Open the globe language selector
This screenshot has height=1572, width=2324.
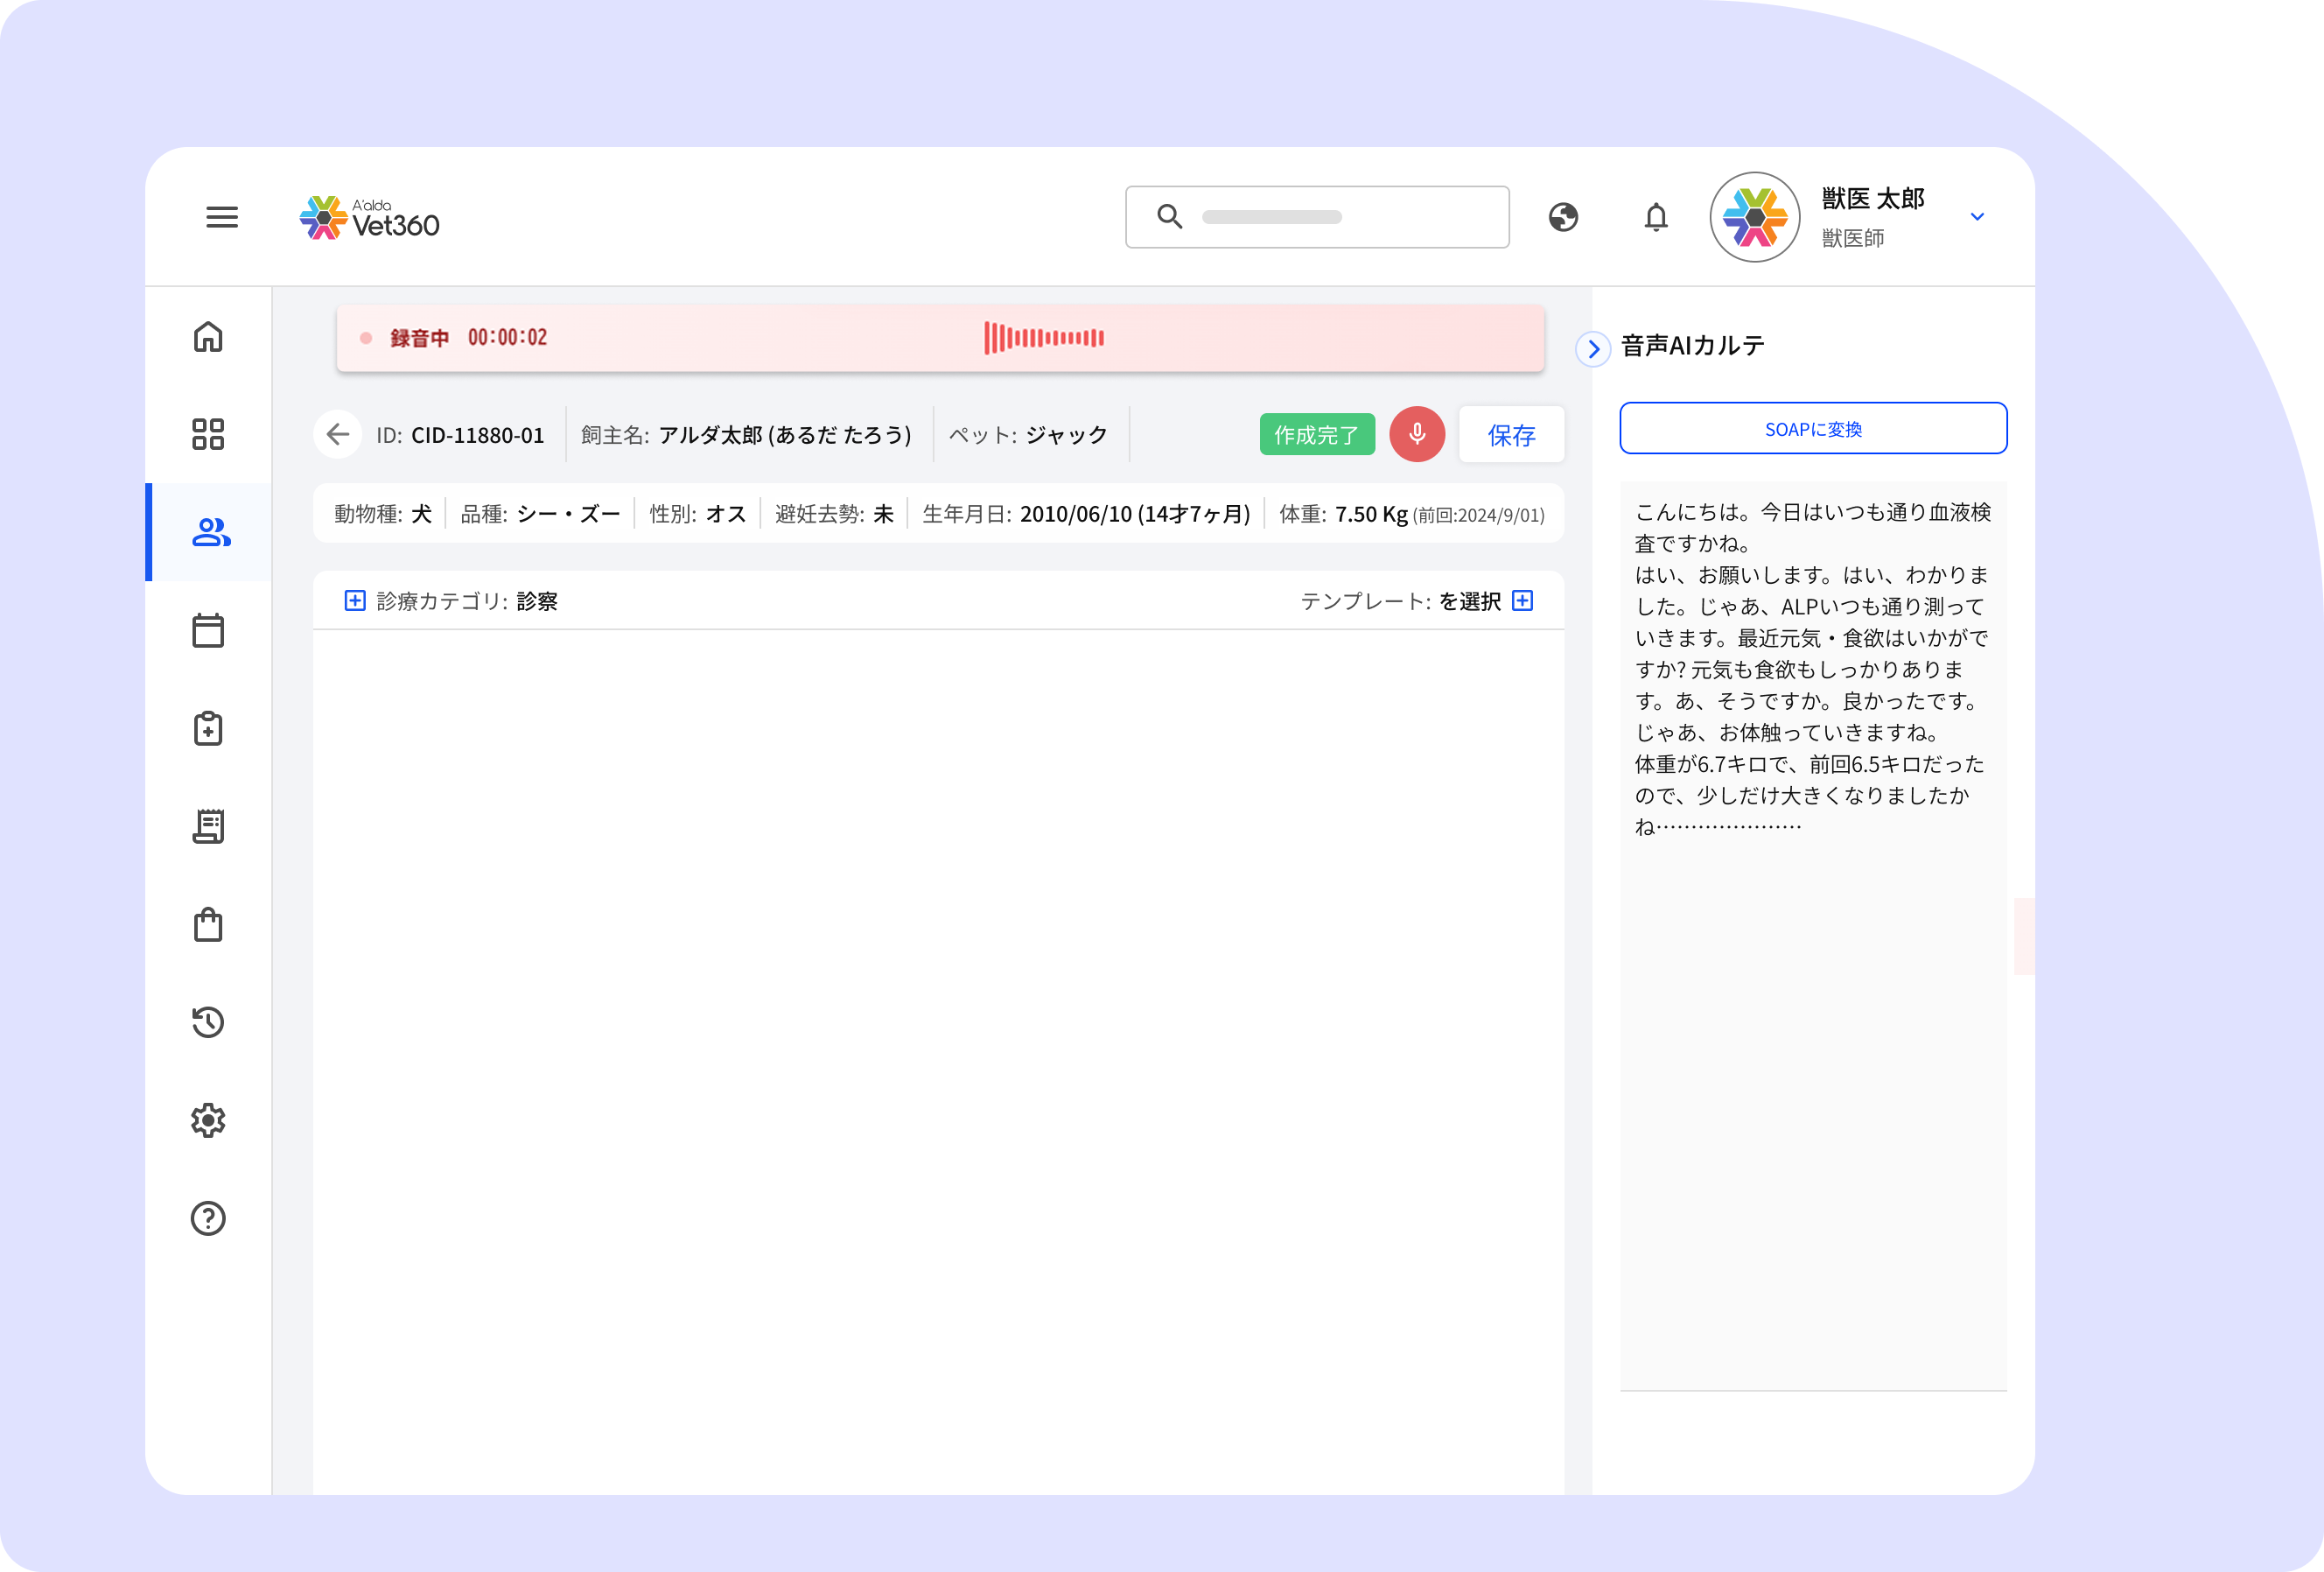(1563, 217)
